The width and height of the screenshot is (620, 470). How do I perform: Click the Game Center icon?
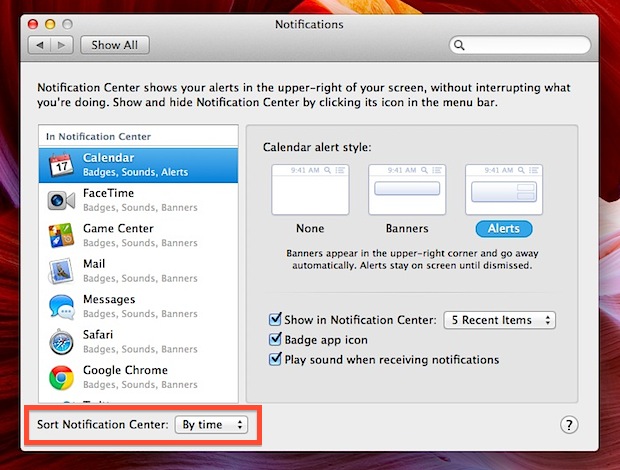(x=61, y=236)
